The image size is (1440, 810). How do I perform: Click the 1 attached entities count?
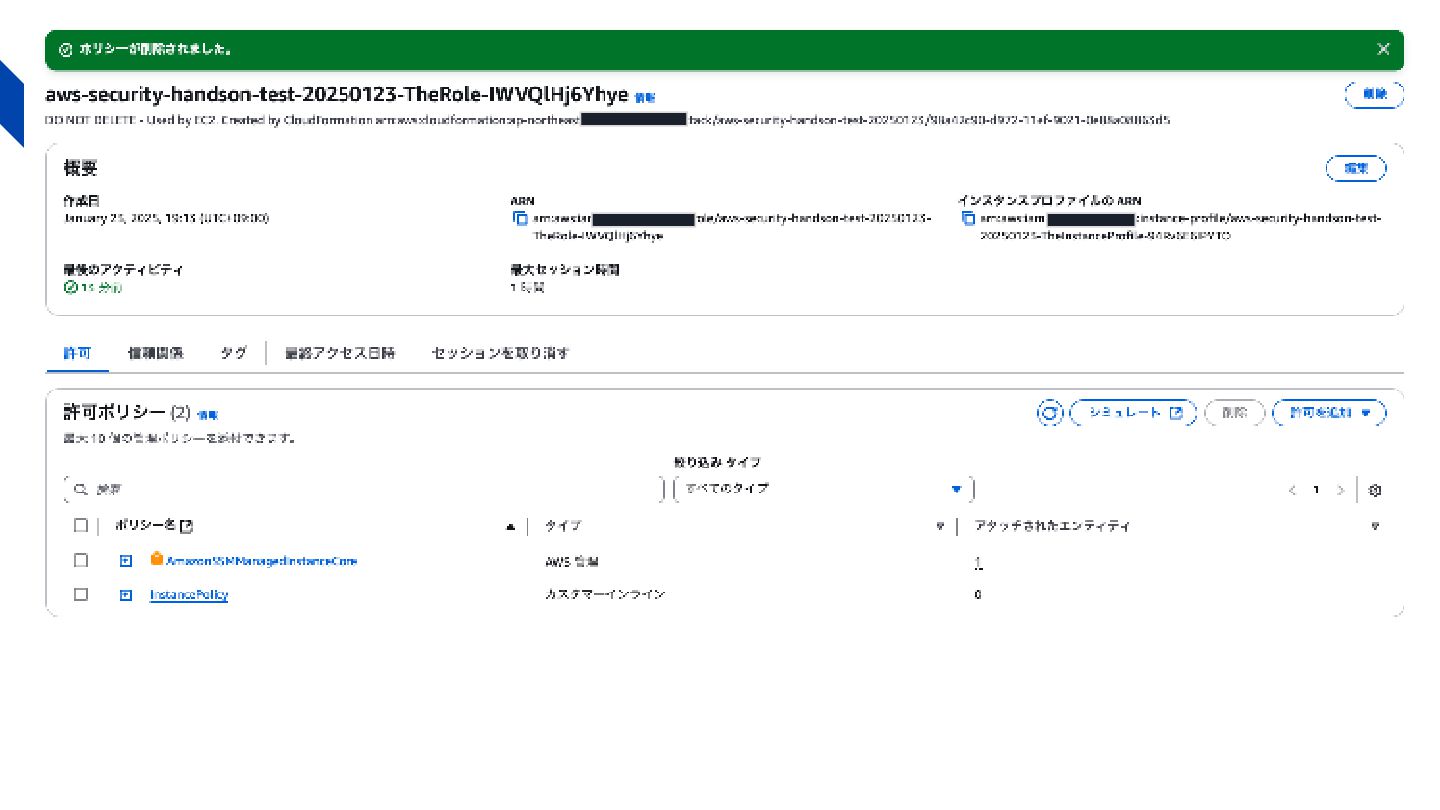click(978, 563)
